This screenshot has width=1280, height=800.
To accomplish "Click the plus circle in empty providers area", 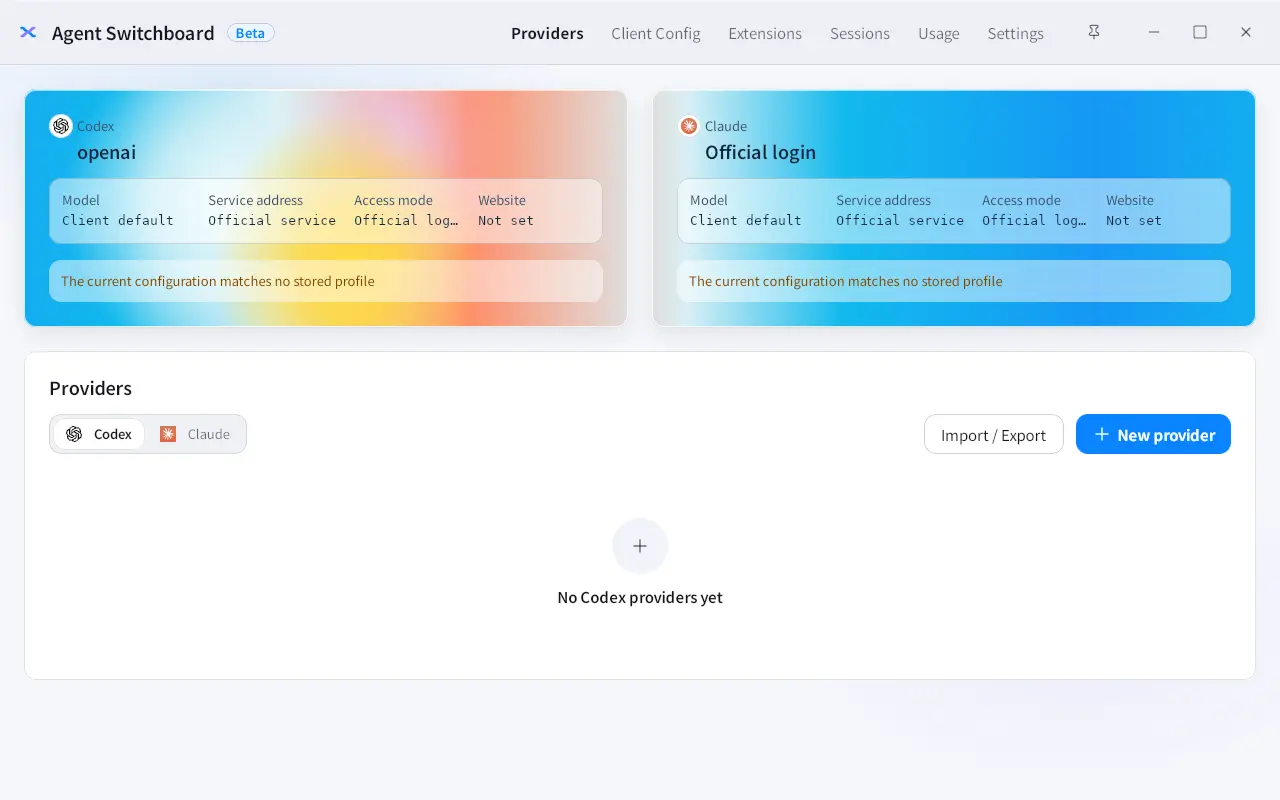I will [640, 546].
